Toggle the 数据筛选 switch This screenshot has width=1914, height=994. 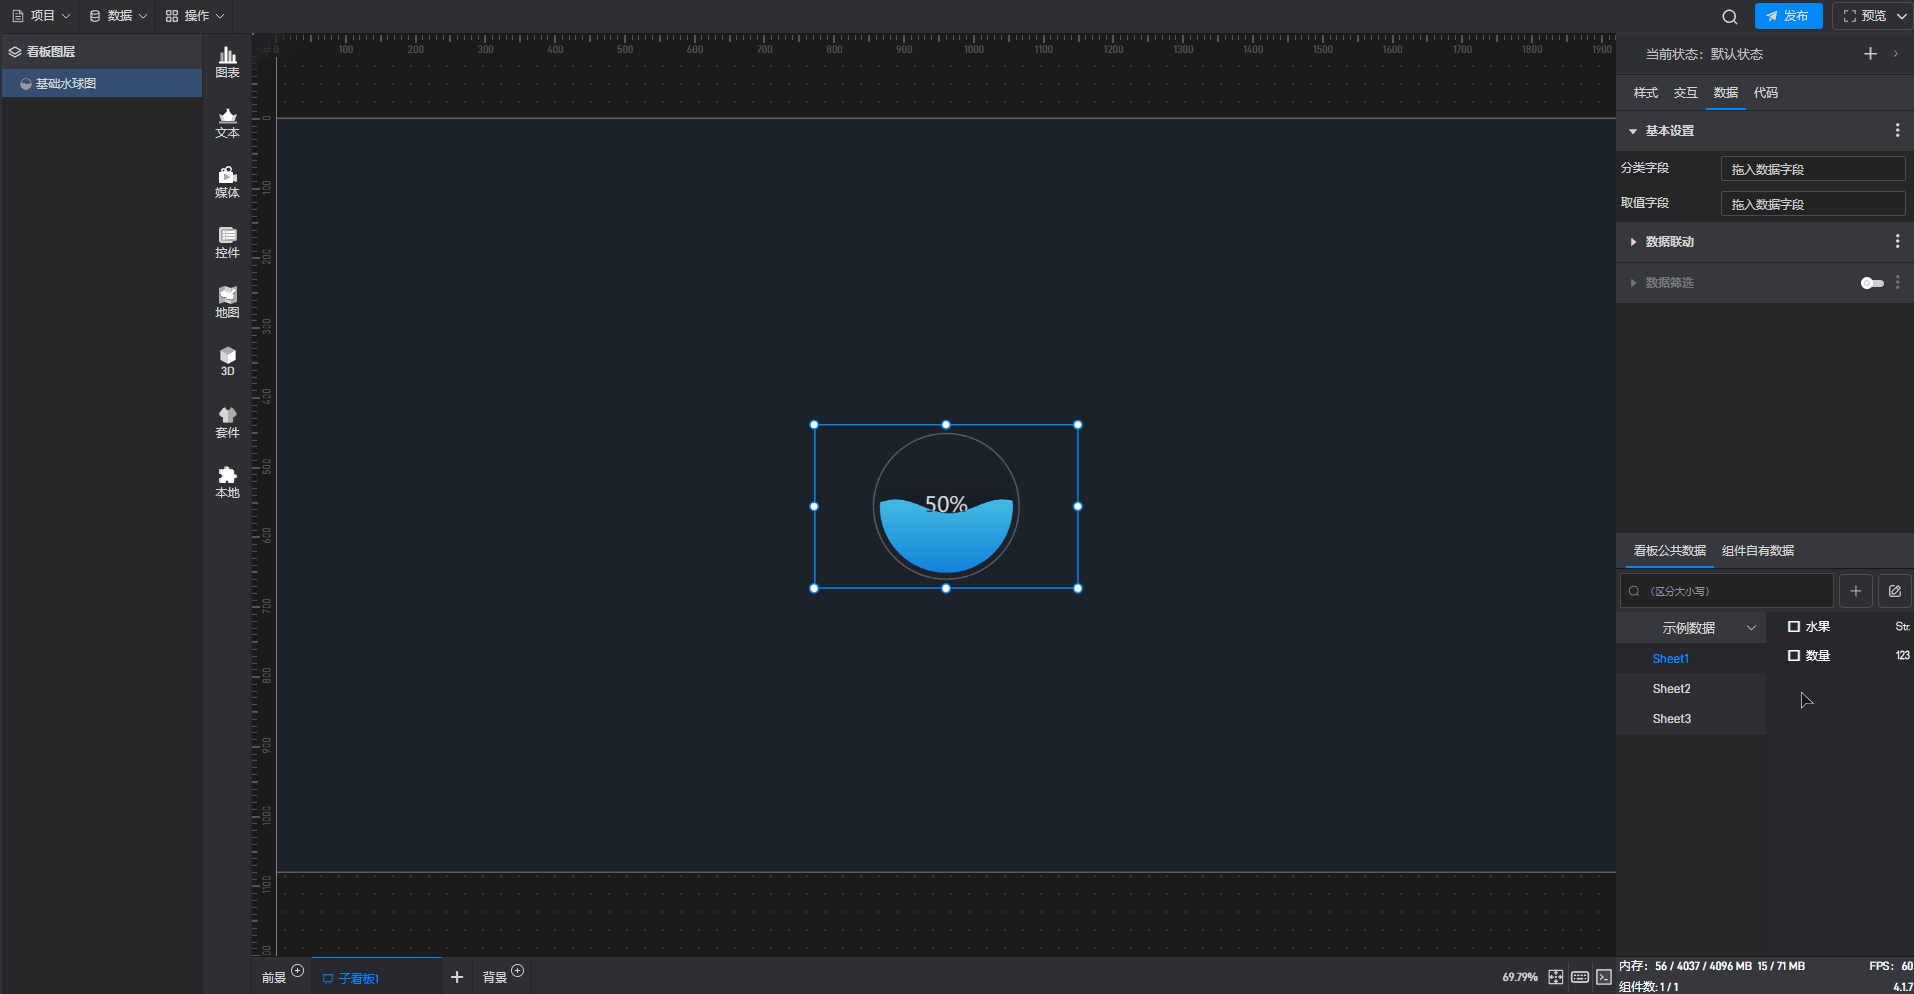pyautogui.click(x=1871, y=283)
